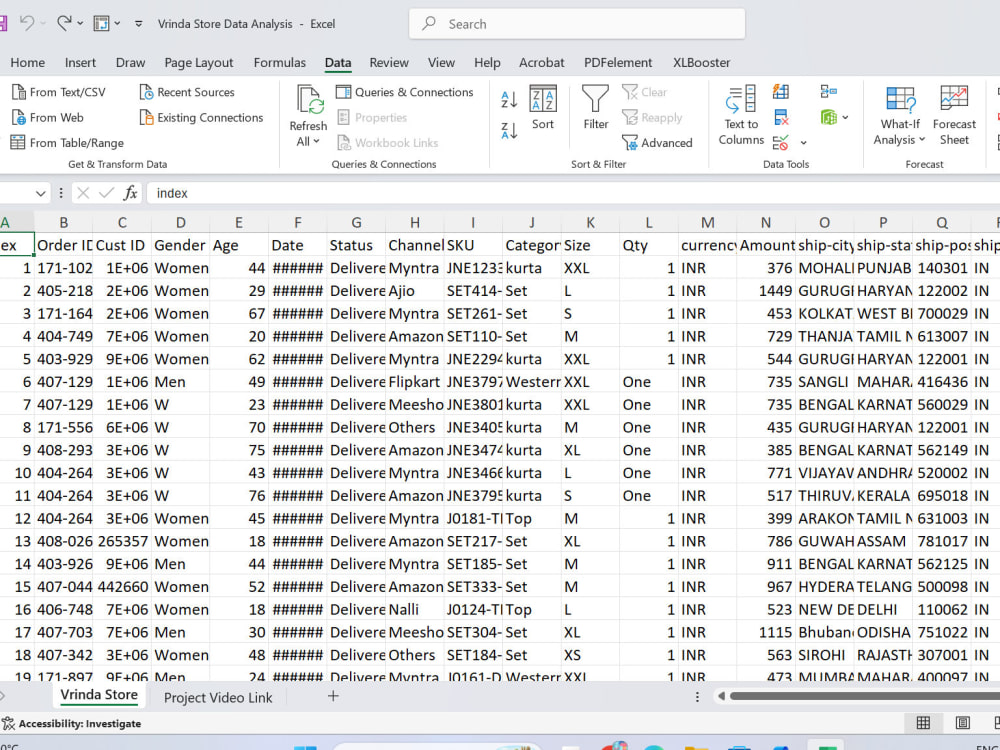
Task: Toggle the Filter funnel button
Action: click(596, 107)
